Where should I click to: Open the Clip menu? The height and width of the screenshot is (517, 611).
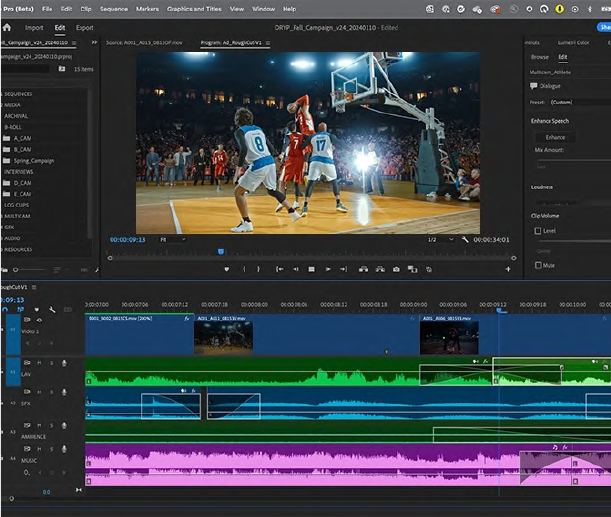pos(86,9)
